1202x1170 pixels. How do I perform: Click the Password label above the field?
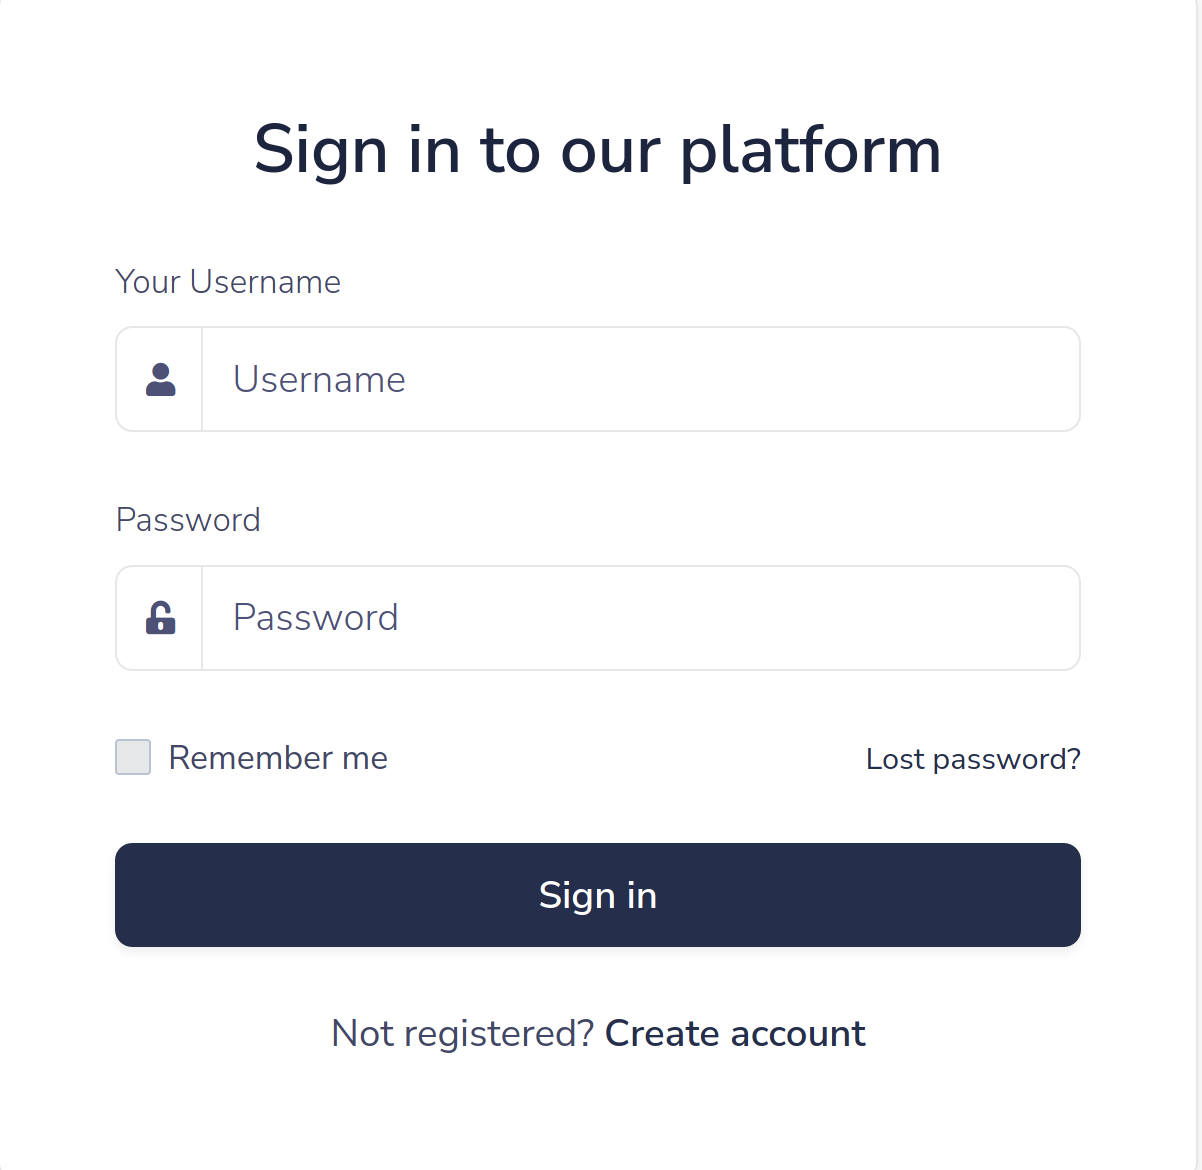188,520
